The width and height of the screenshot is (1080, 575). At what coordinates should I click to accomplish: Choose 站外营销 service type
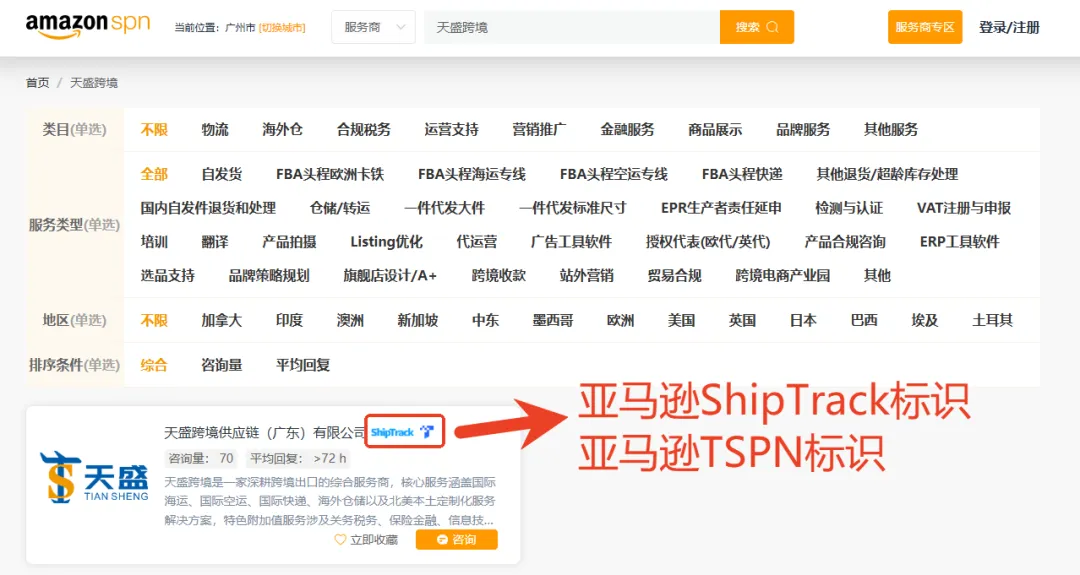[587, 275]
